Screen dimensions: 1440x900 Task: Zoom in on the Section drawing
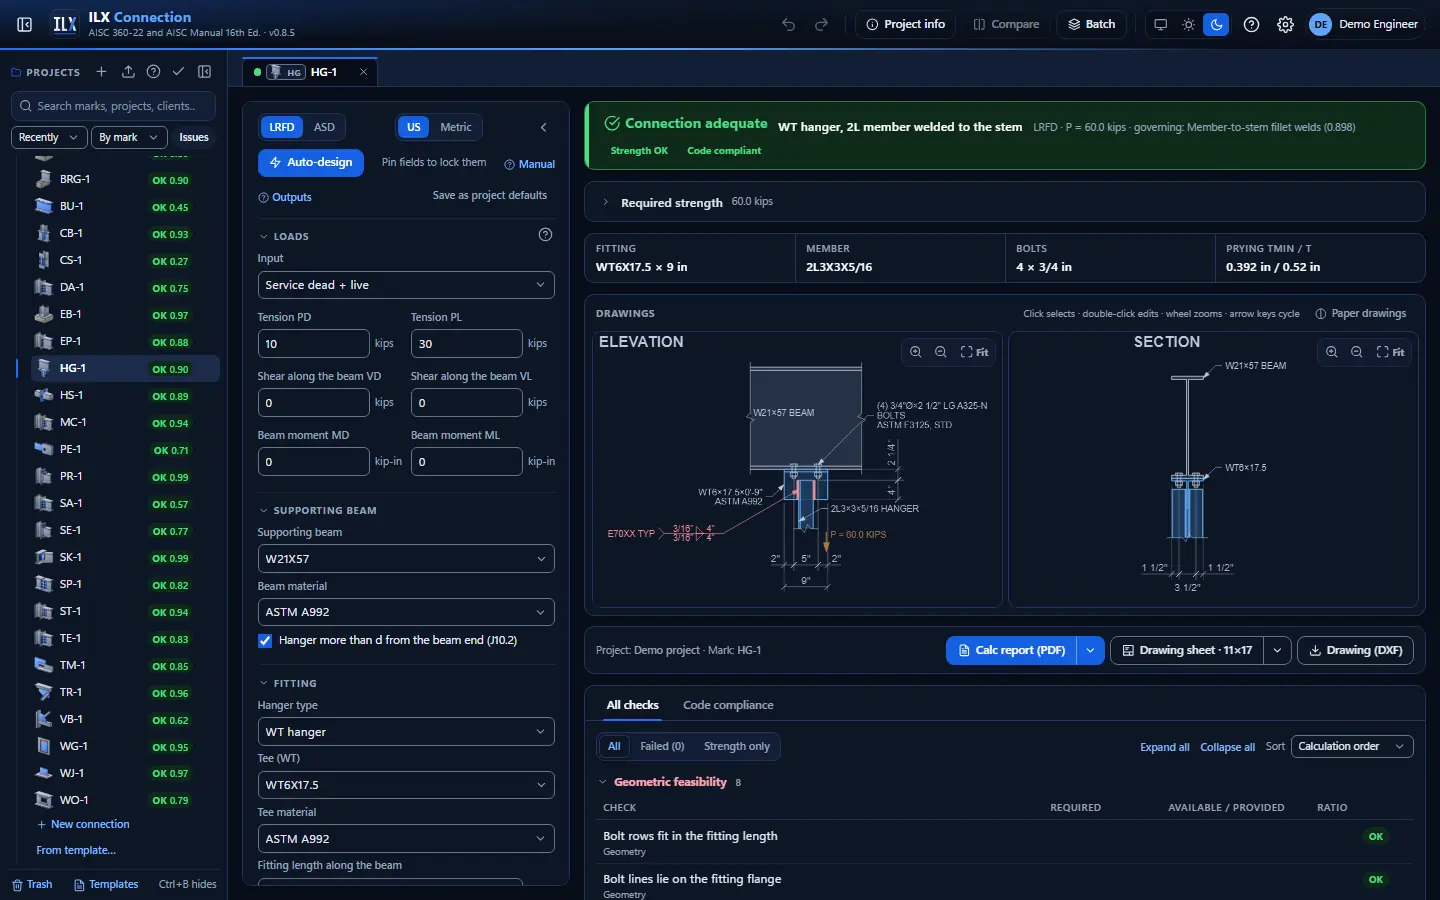tap(1331, 352)
